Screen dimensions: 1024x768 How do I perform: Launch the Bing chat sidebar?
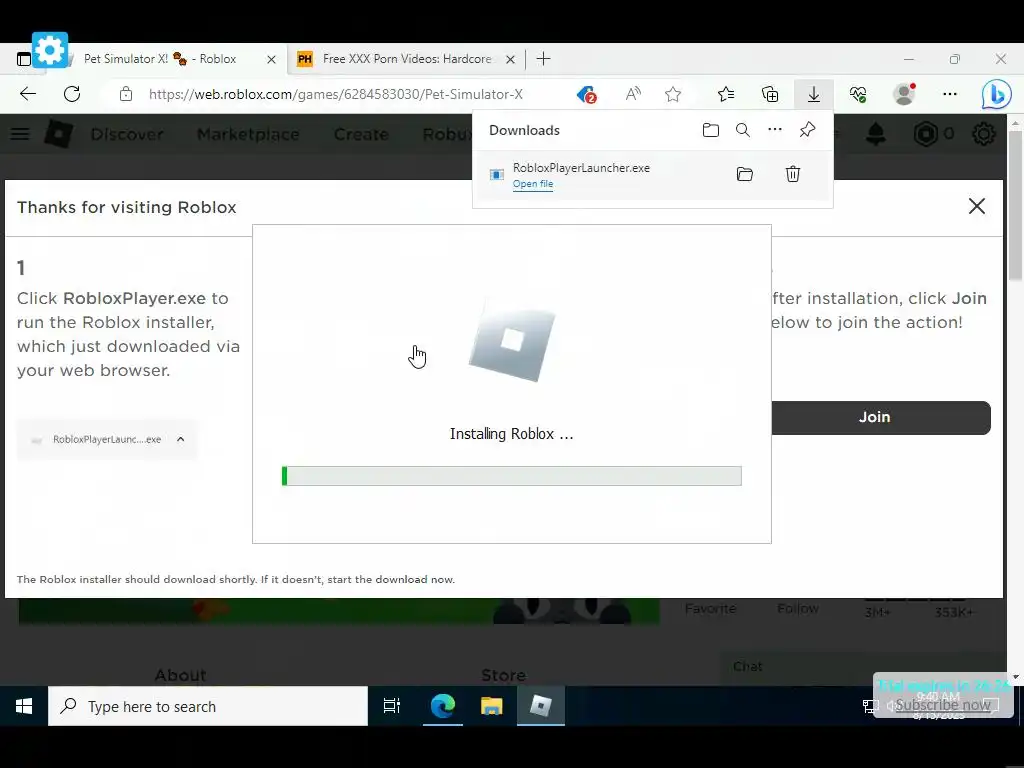tap(997, 95)
